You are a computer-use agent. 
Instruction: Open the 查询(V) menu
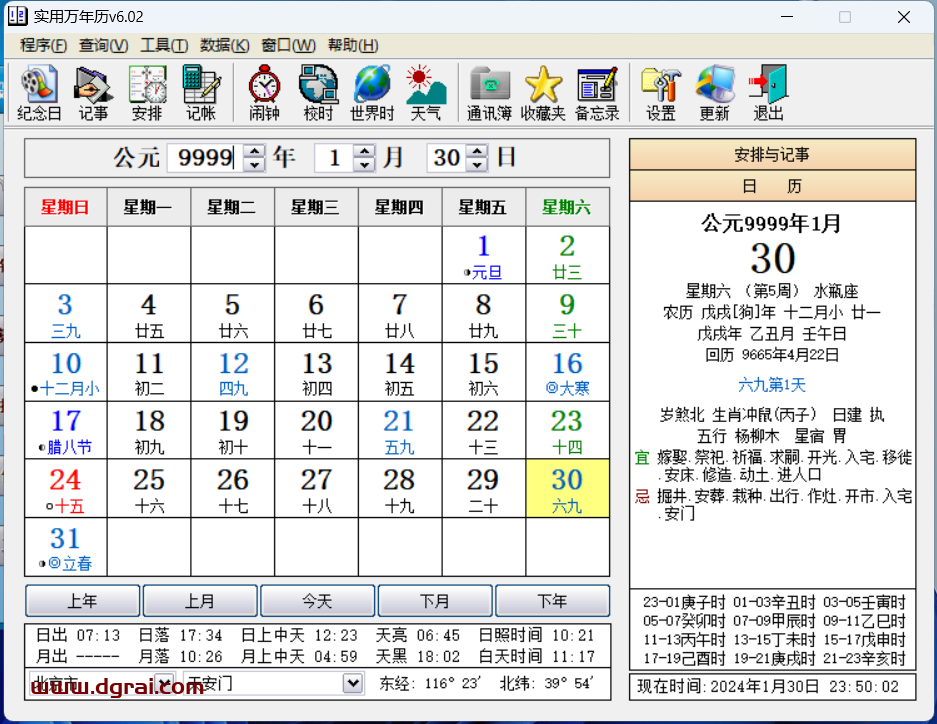click(103, 45)
